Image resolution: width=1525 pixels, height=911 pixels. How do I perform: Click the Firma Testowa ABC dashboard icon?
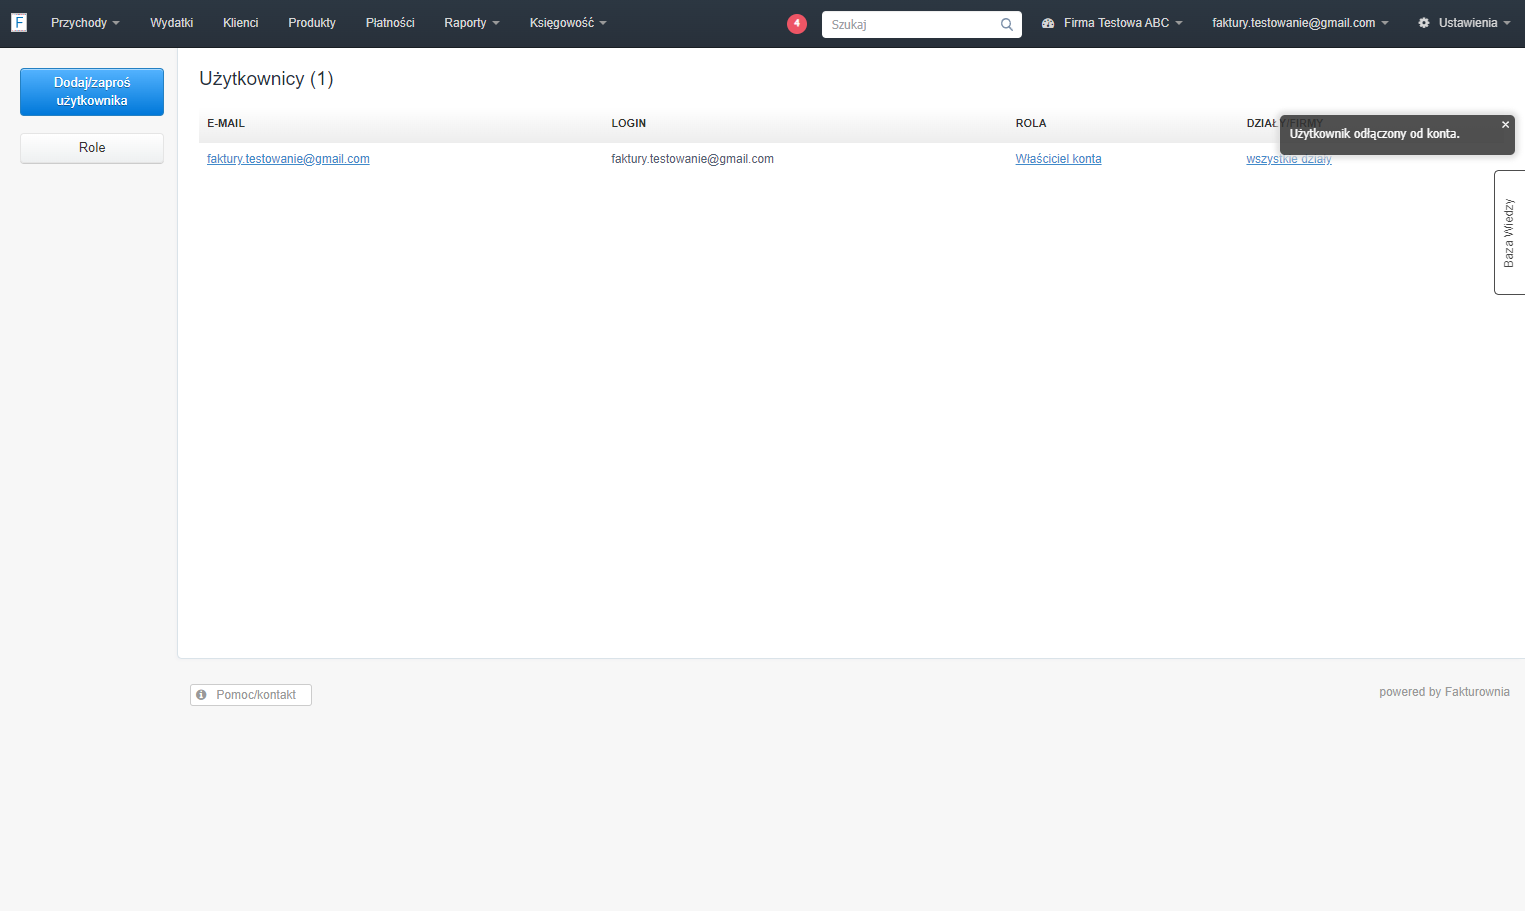coord(1048,23)
